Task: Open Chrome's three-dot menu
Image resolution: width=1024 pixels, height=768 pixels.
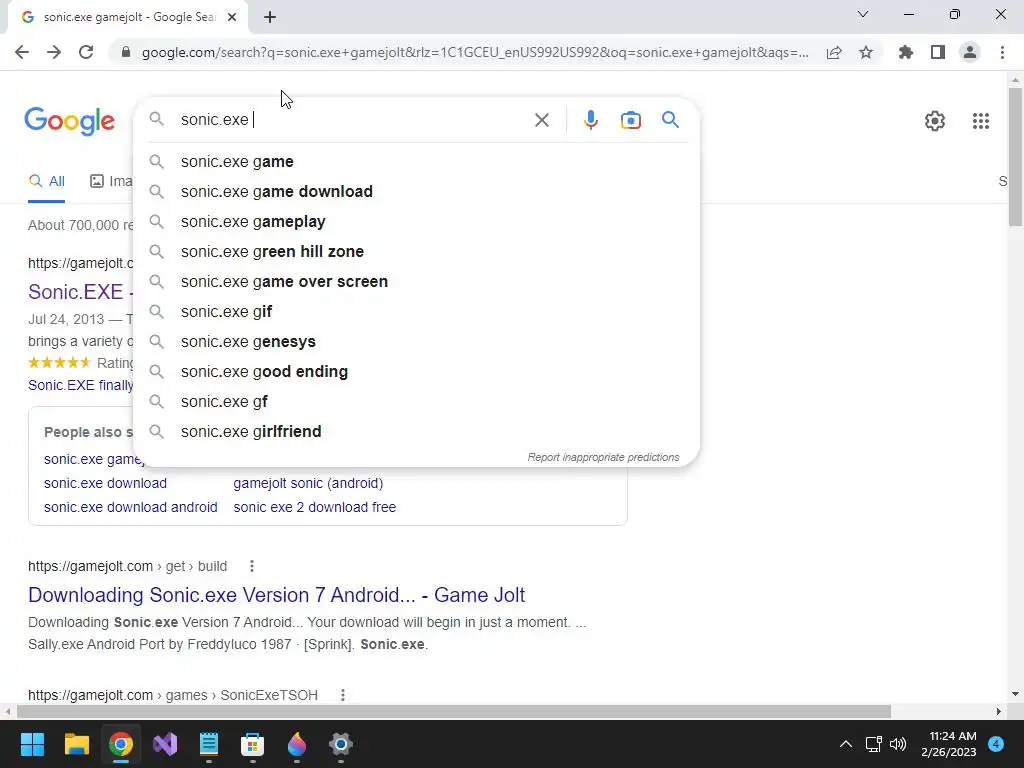Action: click(x=1002, y=52)
